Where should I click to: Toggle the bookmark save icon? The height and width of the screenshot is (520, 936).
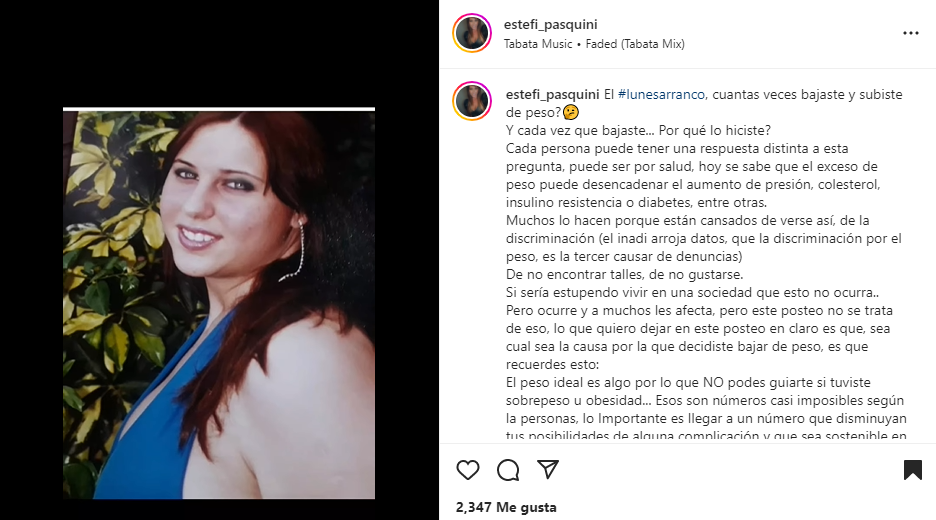[913, 470]
